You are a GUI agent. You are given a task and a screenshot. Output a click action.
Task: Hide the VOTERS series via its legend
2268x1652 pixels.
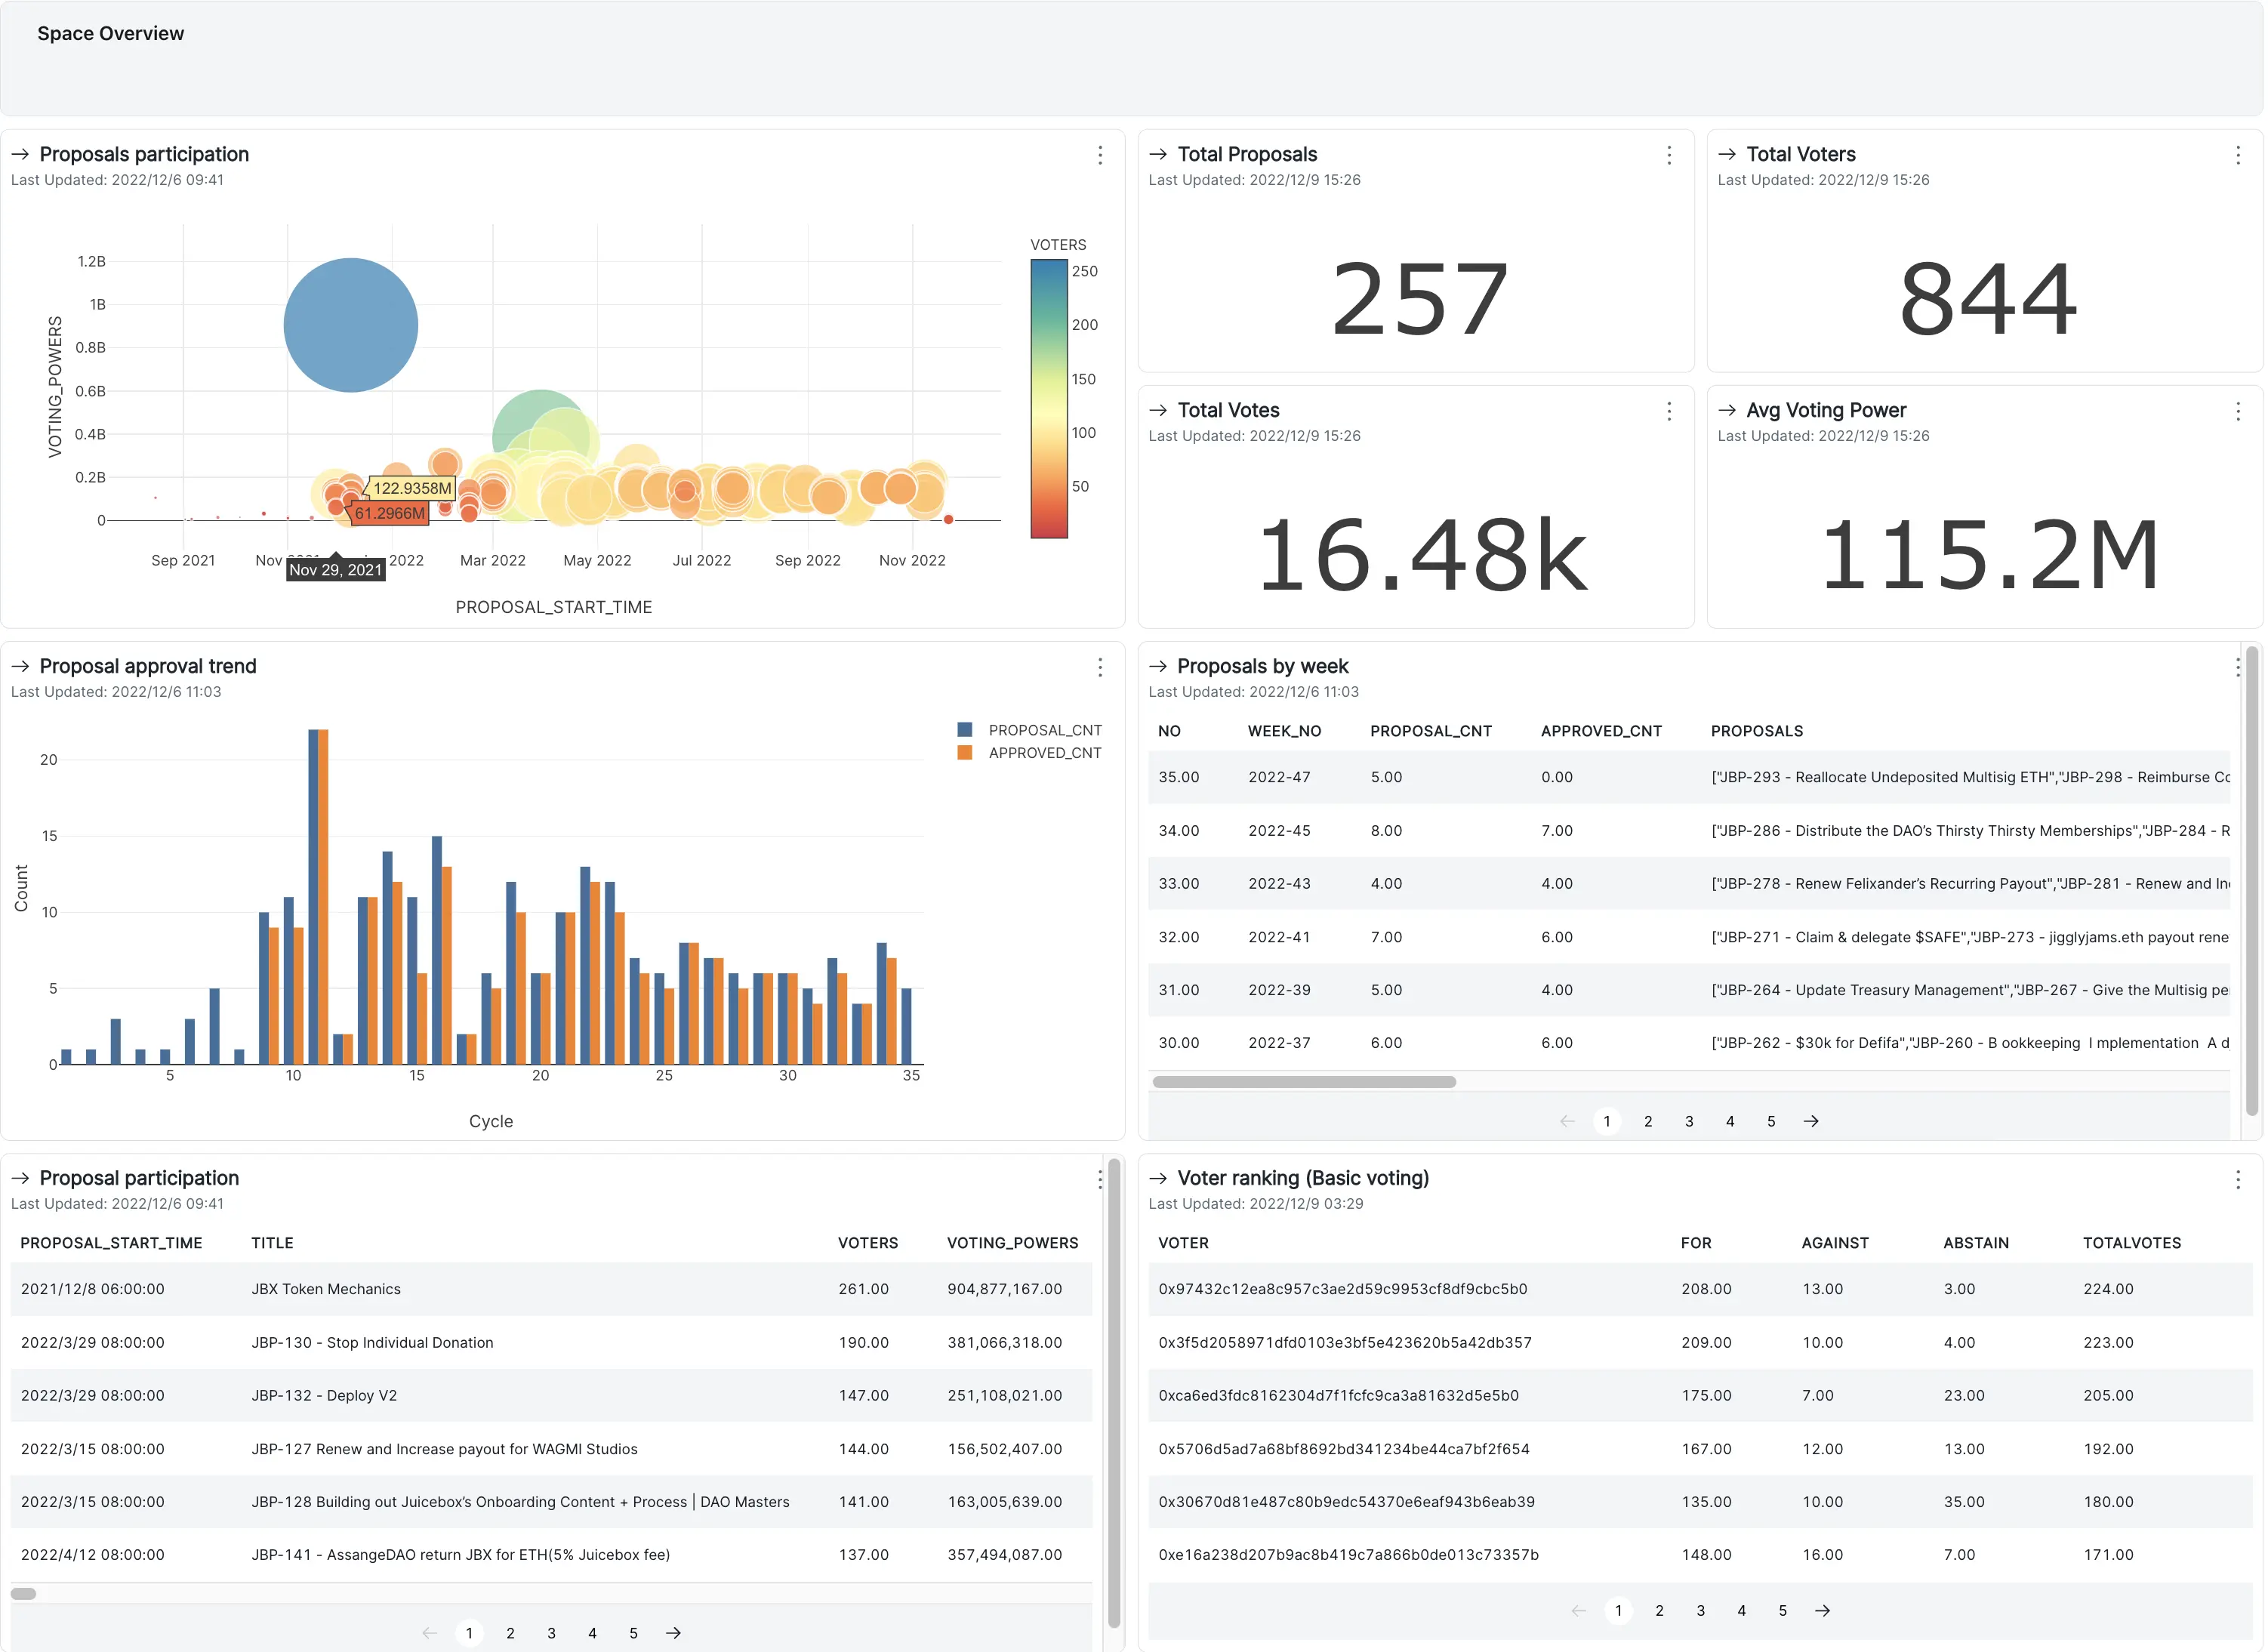1057,244
